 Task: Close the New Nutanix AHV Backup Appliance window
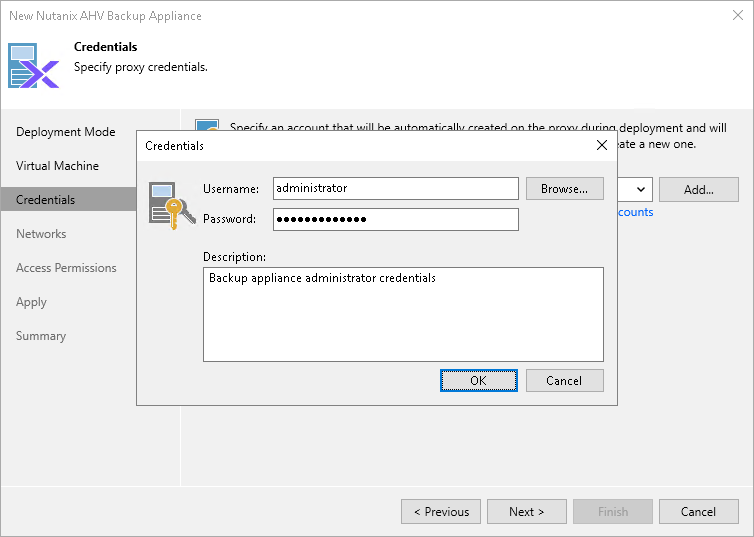736,16
